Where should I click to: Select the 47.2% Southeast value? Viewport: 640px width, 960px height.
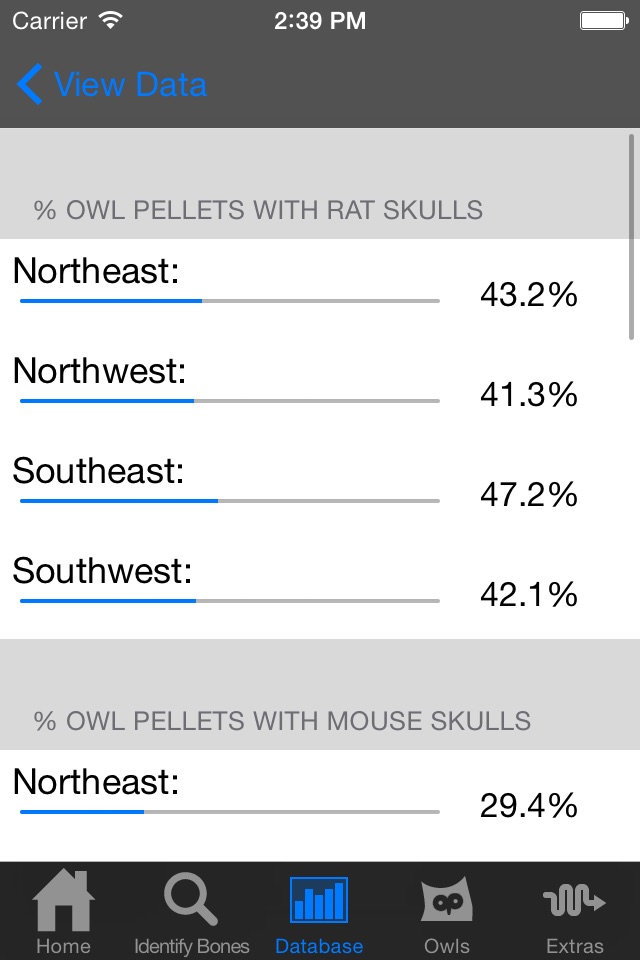(529, 494)
